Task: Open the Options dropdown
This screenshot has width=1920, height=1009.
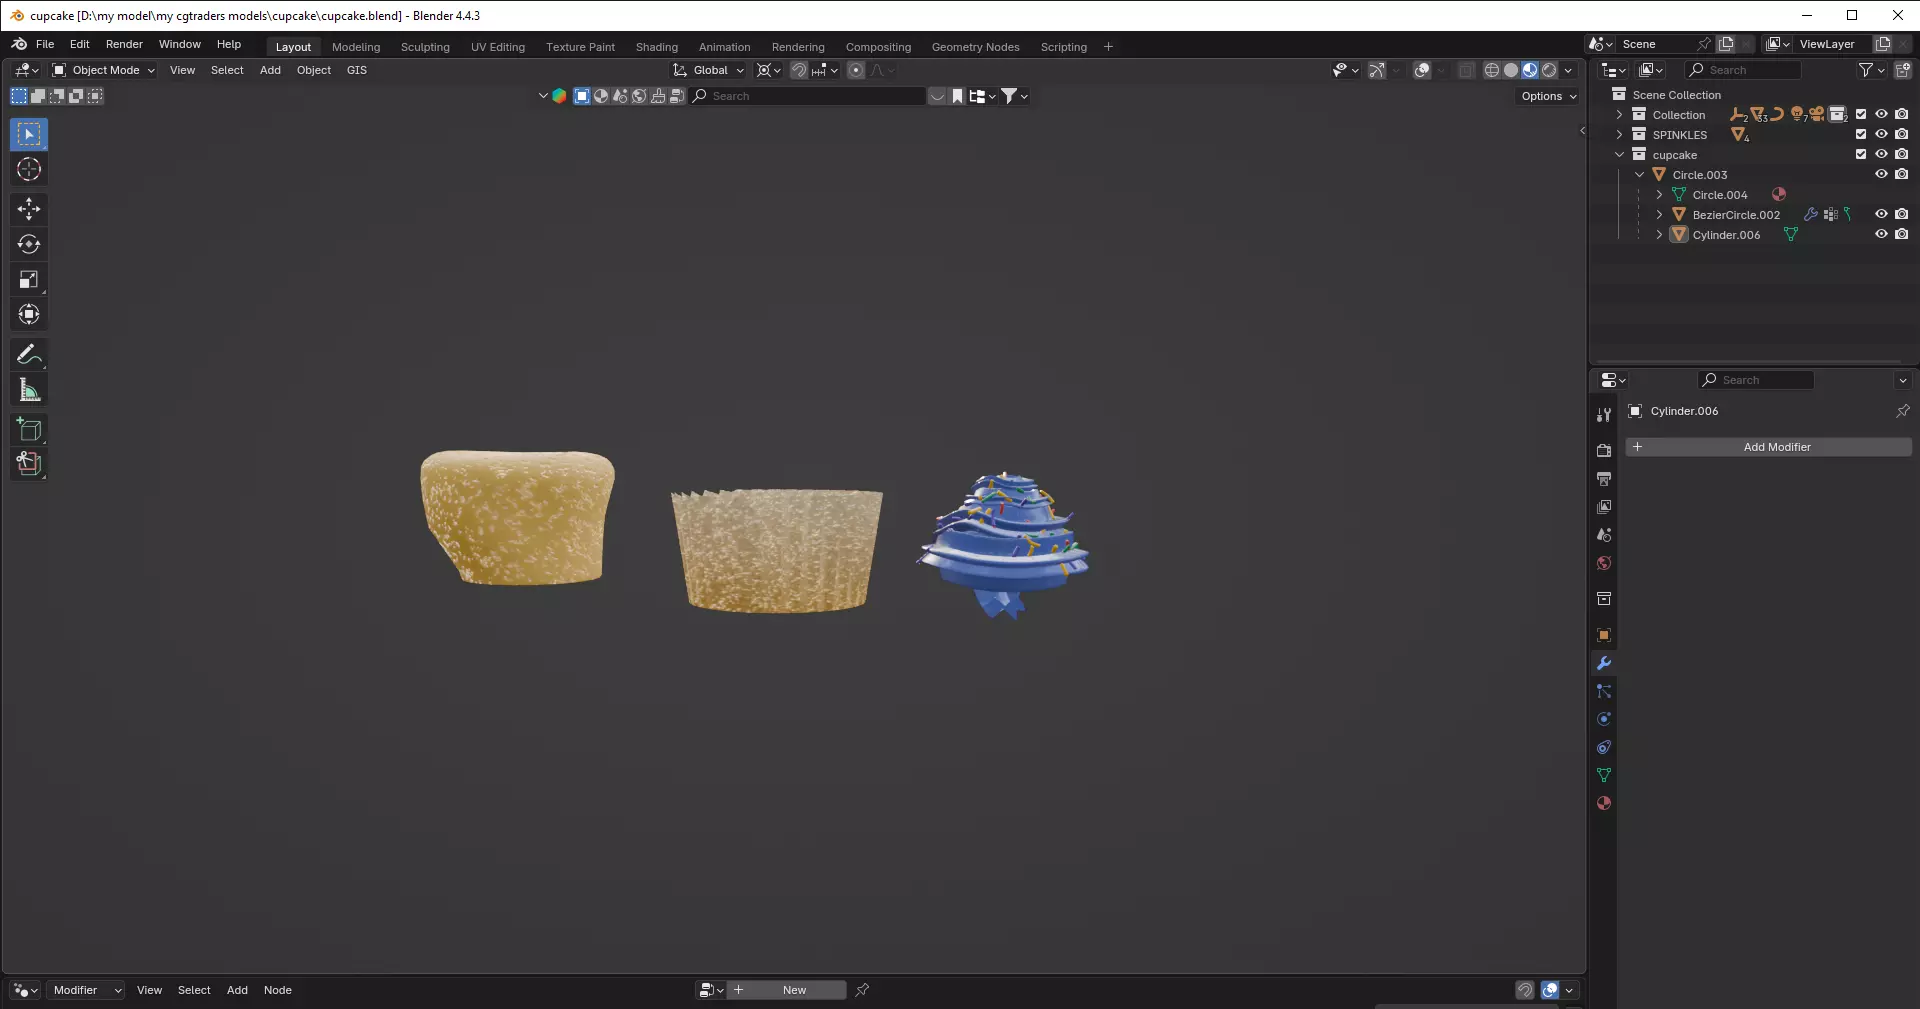Action: click(1549, 96)
